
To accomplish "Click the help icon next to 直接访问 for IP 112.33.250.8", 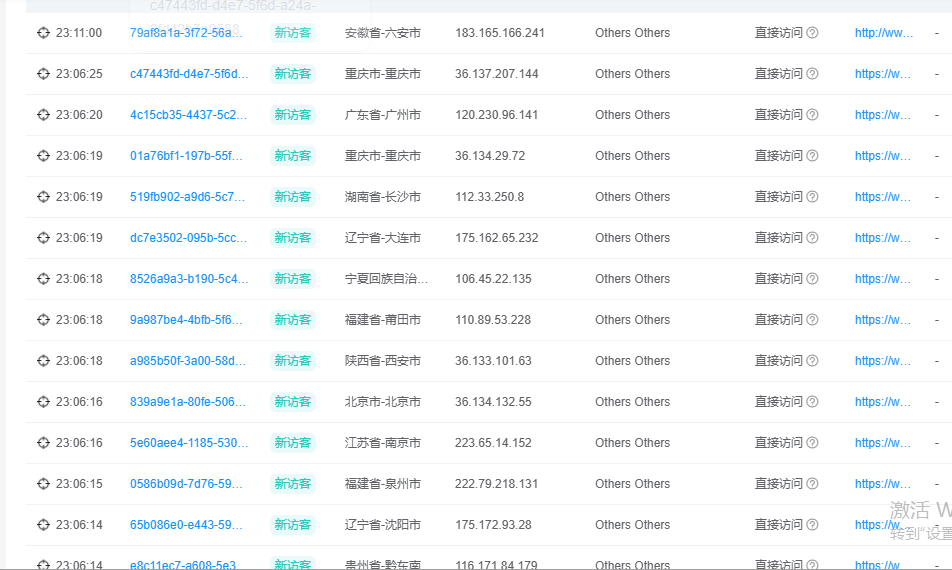I will coord(812,197).
